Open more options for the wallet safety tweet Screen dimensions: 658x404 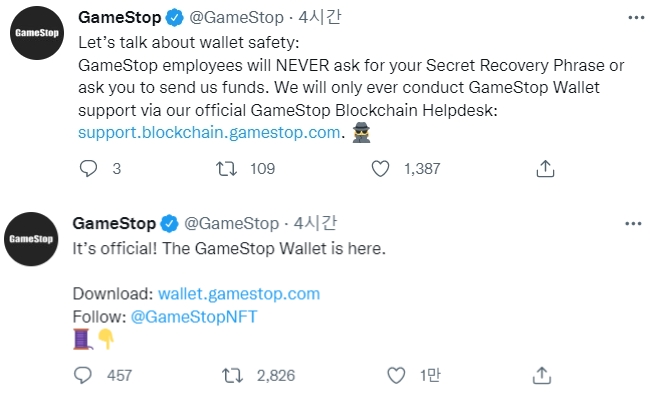(637, 18)
